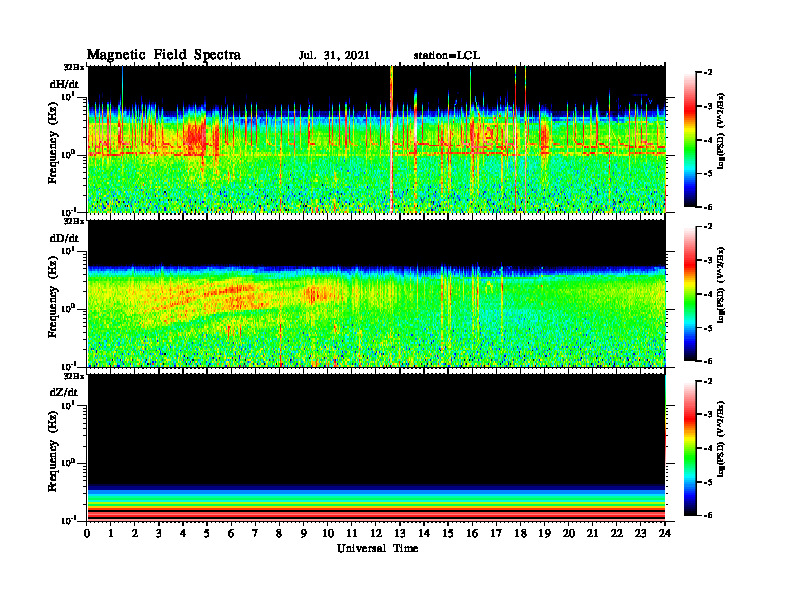Click the "19" hour tick label
792x612 pixels.
[544, 533]
